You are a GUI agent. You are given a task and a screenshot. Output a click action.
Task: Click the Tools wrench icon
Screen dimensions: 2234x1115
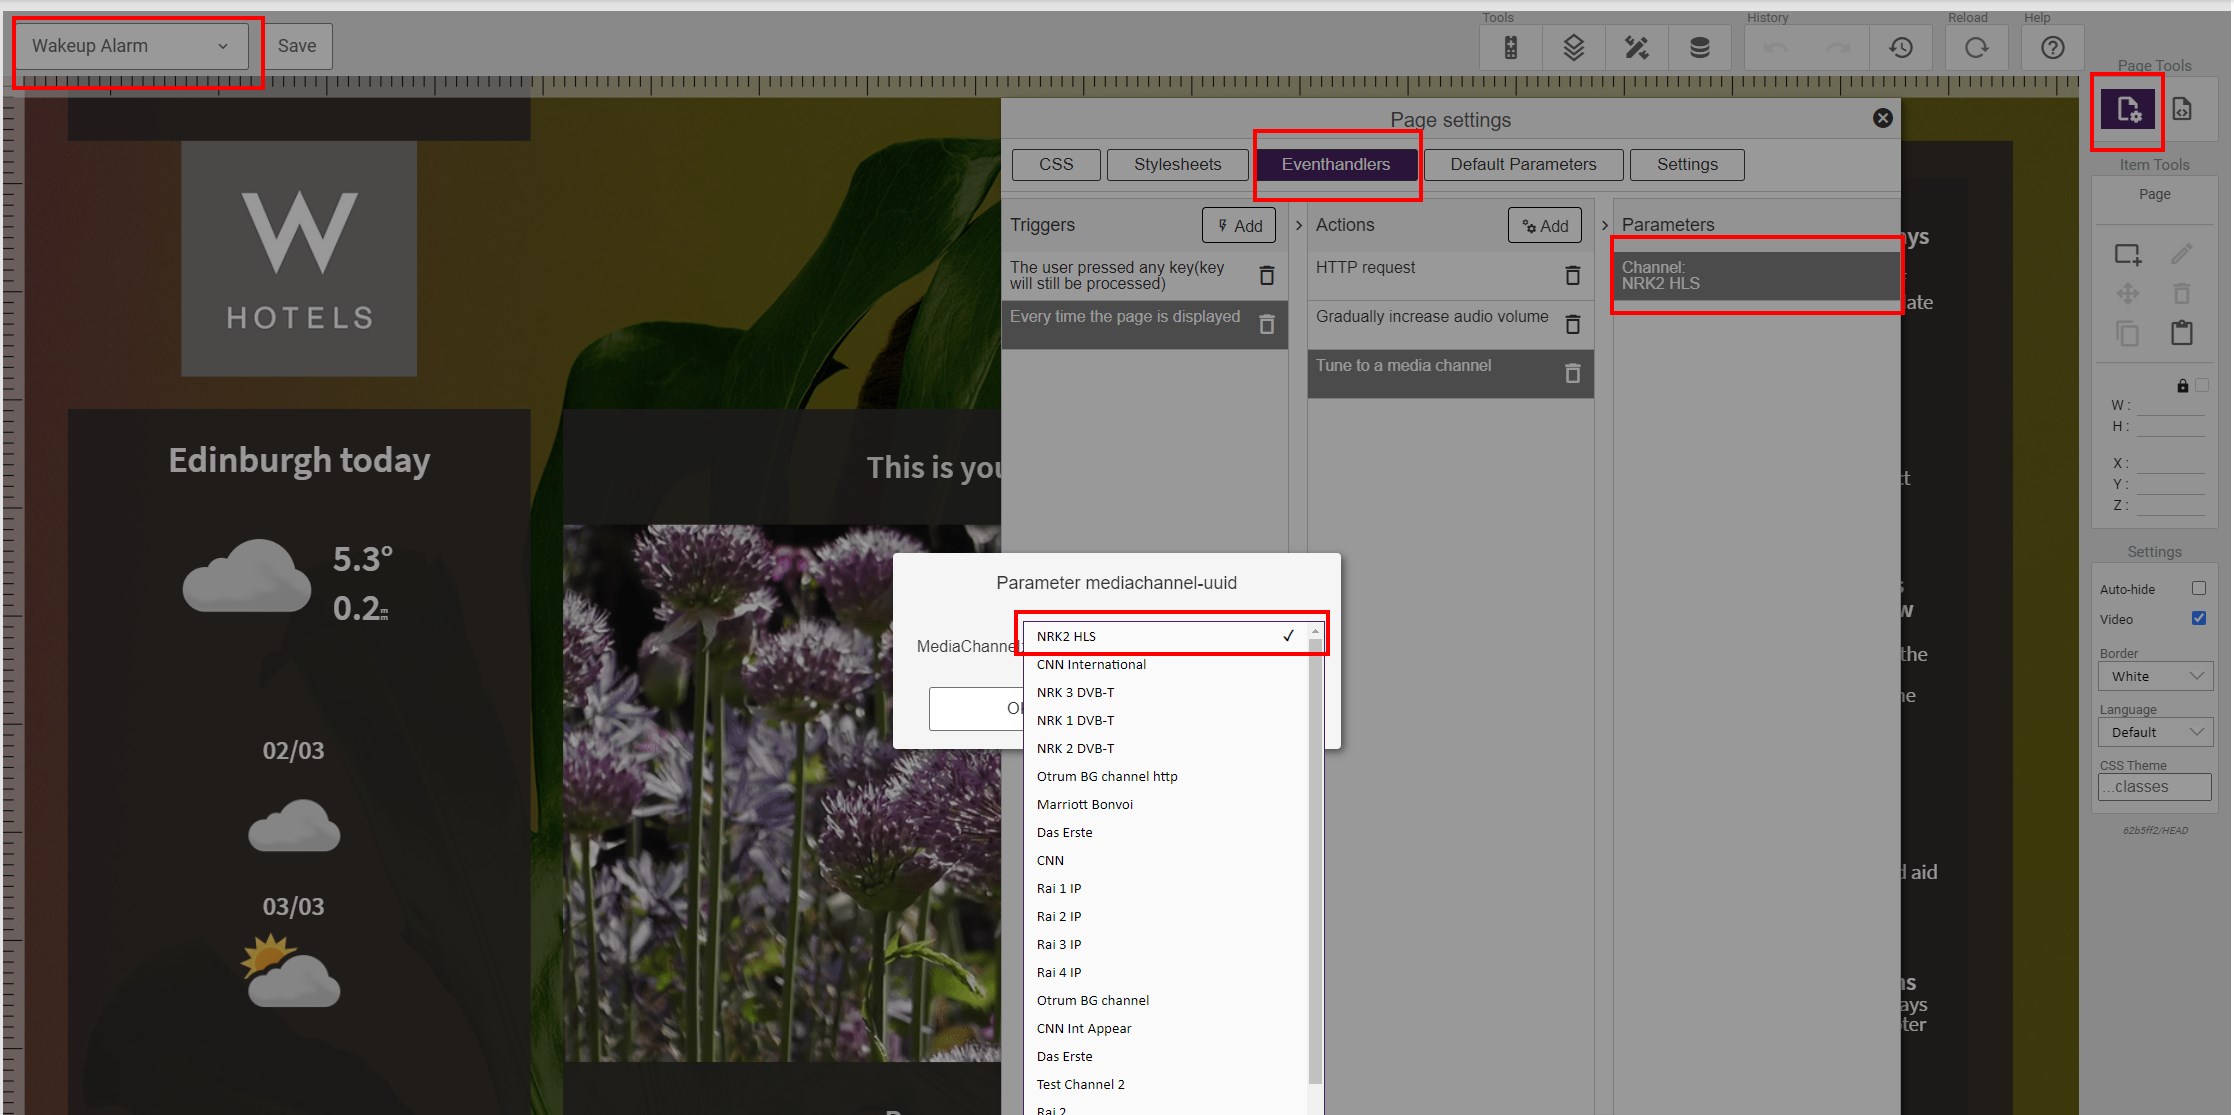coord(1636,46)
